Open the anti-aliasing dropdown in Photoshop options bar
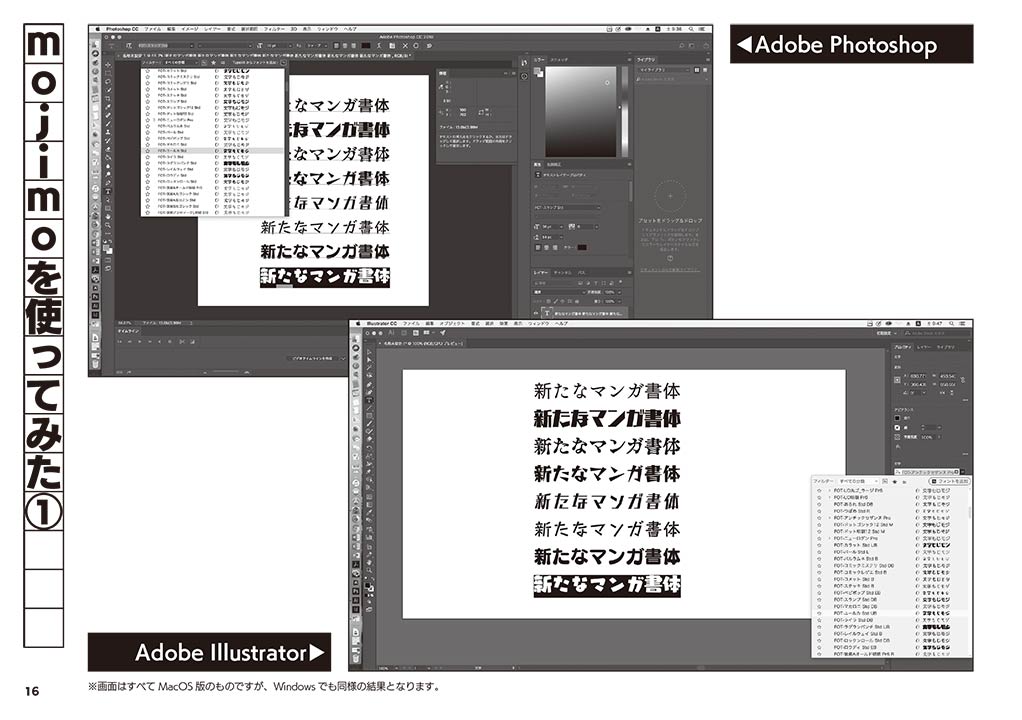The image size is (1022, 720). point(315,46)
